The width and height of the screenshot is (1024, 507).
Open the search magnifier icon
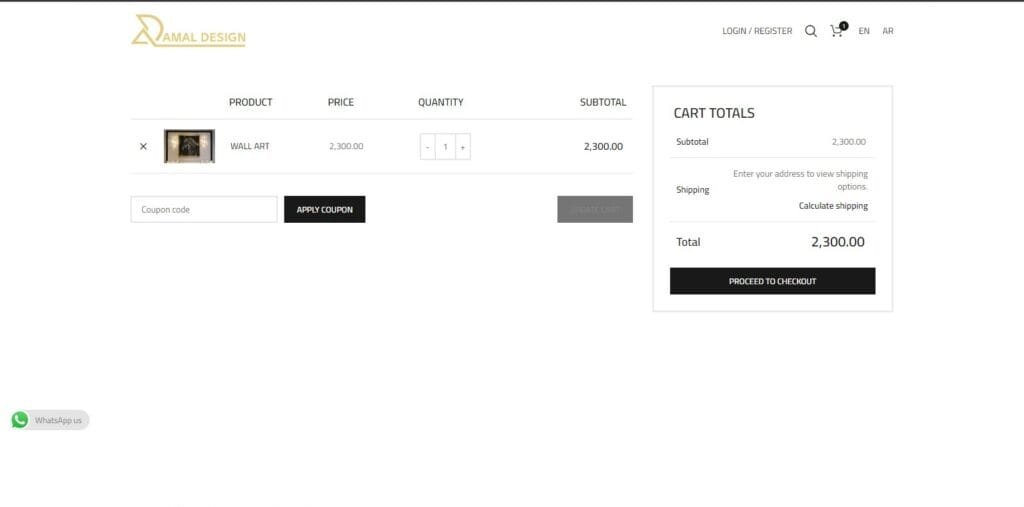pyautogui.click(x=810, y=31)
